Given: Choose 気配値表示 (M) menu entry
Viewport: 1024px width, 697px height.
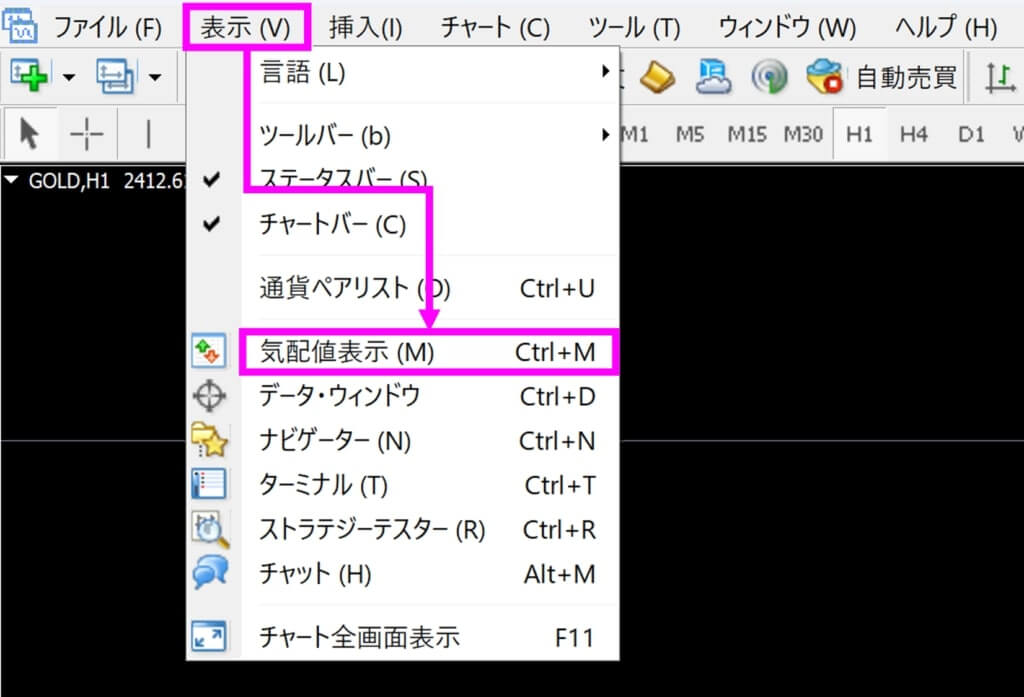Looking at the screenshot, I should [x=402, y=352].
